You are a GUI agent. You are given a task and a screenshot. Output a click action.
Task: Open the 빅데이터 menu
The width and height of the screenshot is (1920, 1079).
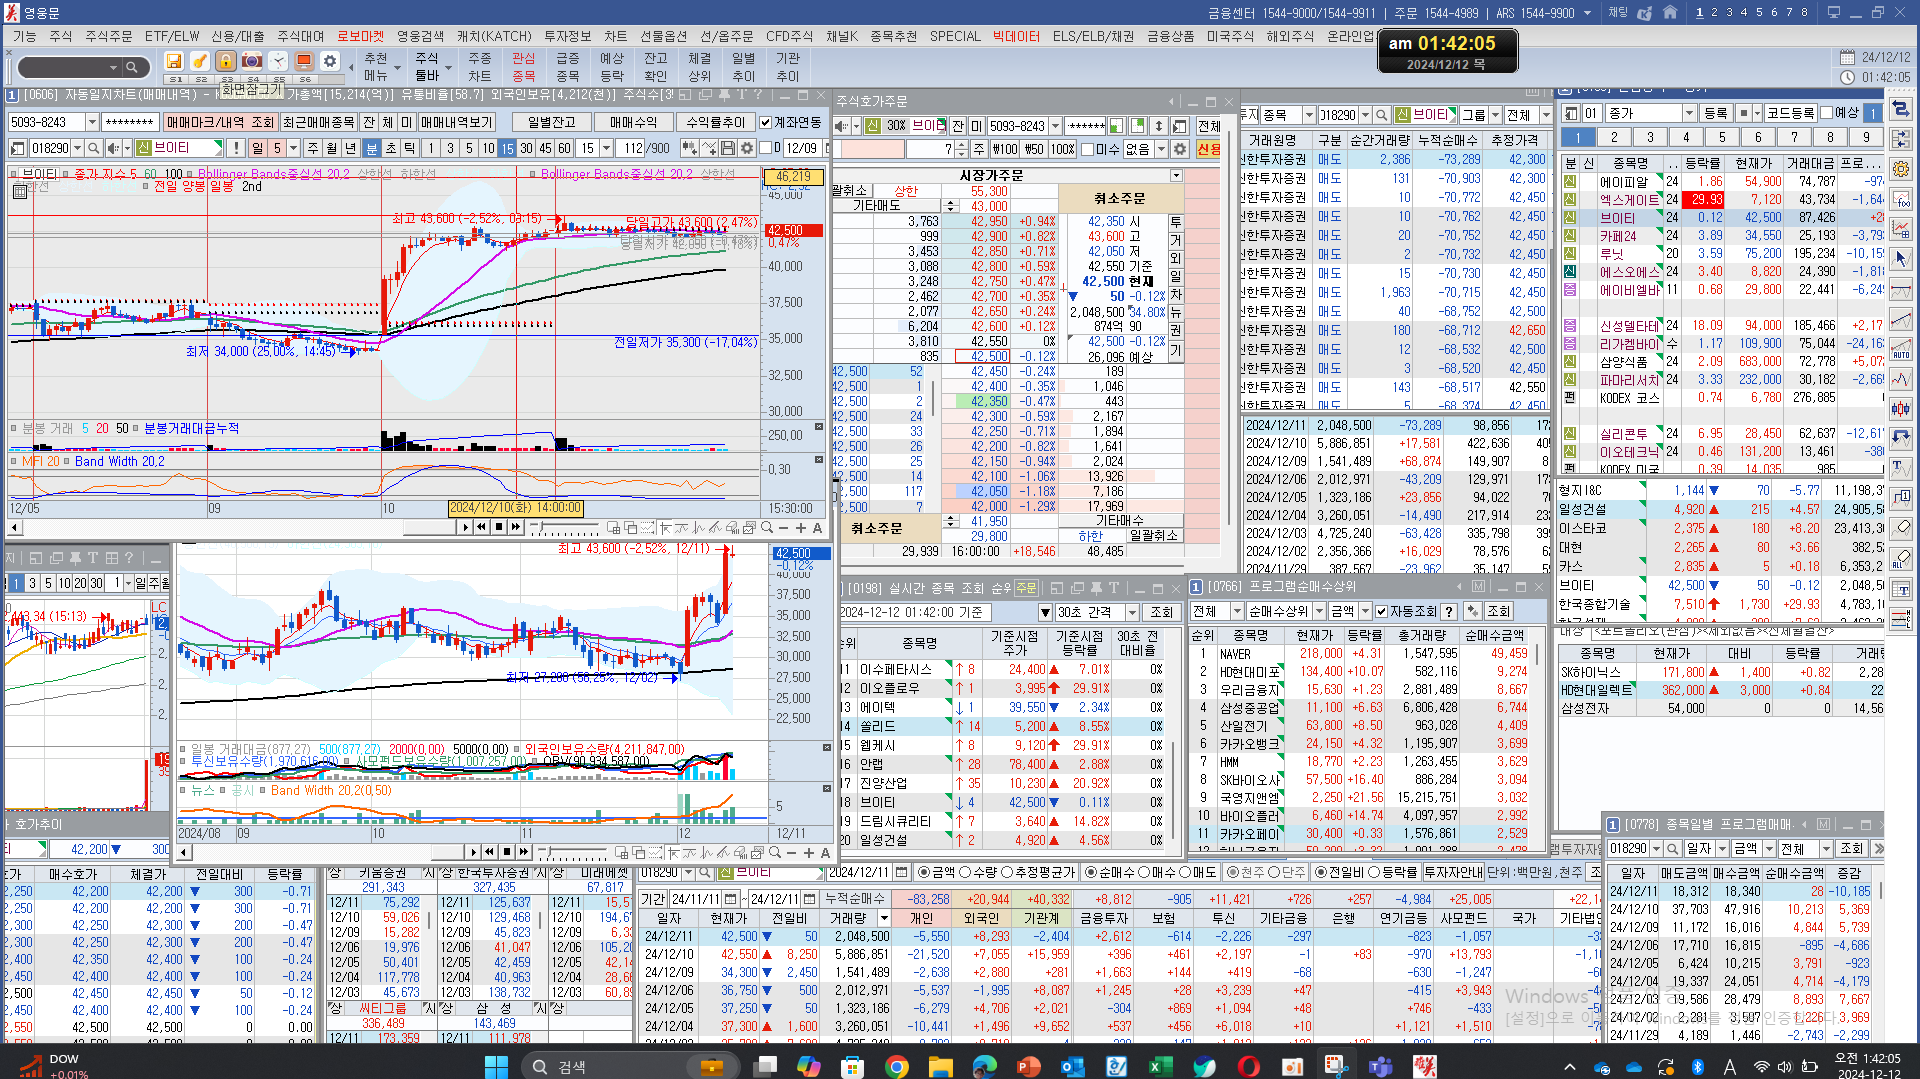(1015, 36)
